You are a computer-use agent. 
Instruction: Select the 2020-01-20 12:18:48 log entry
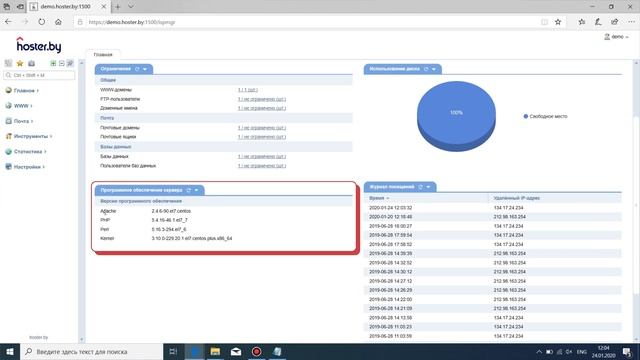[x=493, y=217]
